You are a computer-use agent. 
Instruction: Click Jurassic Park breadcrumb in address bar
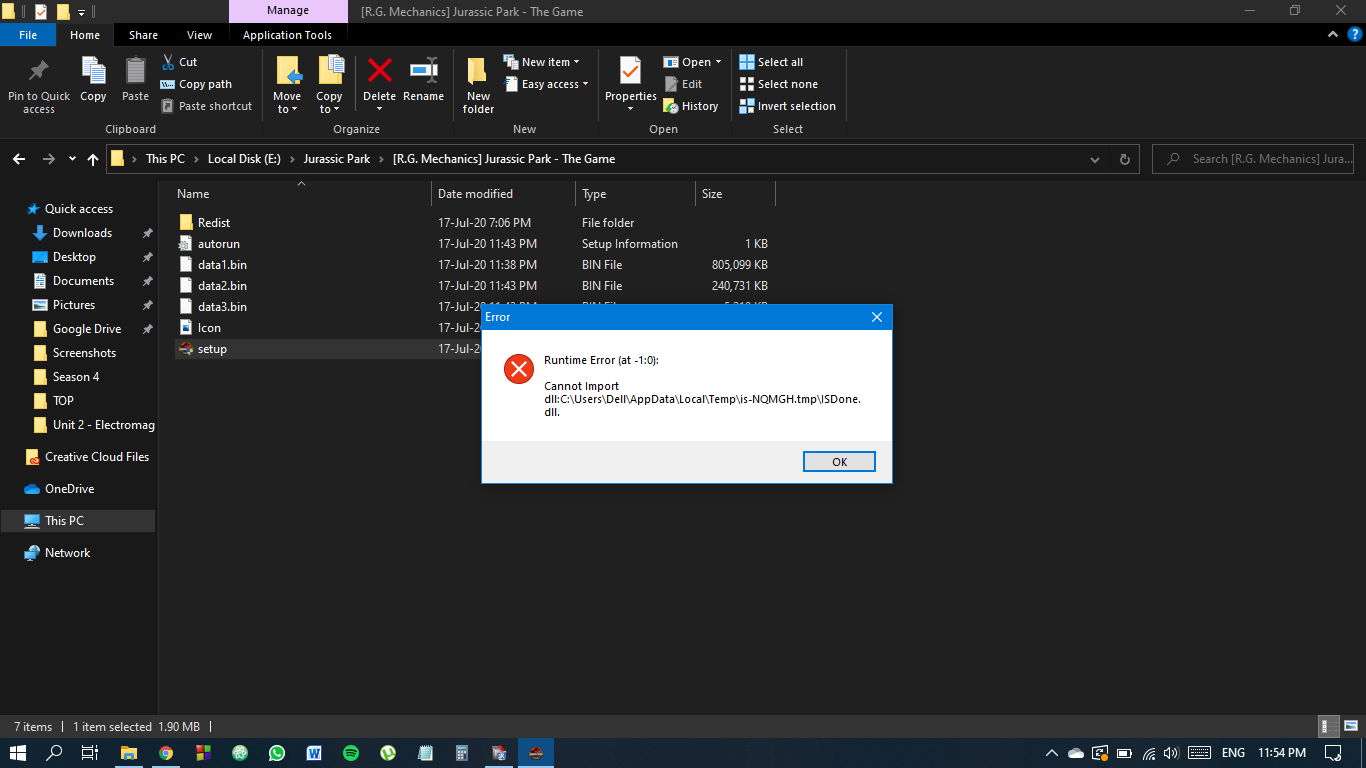point(337,159)
